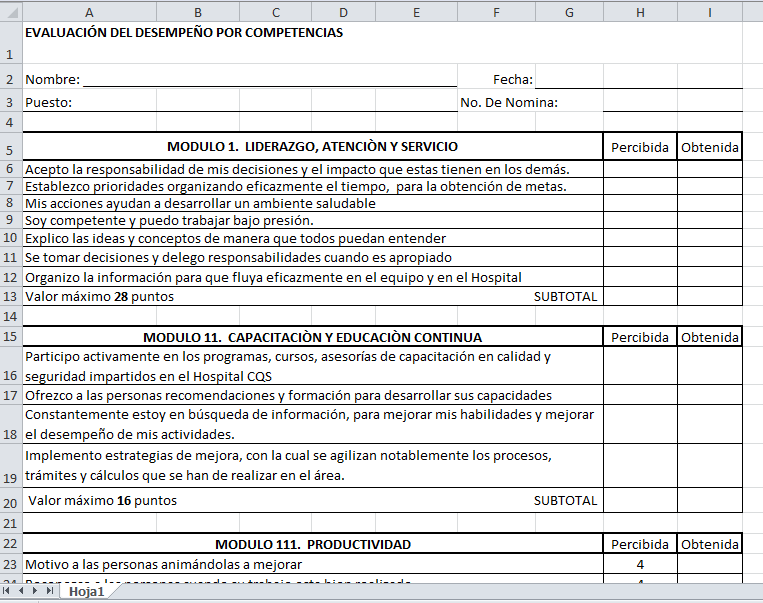Click 'Obtenida' header of Modulo 1

710,147
